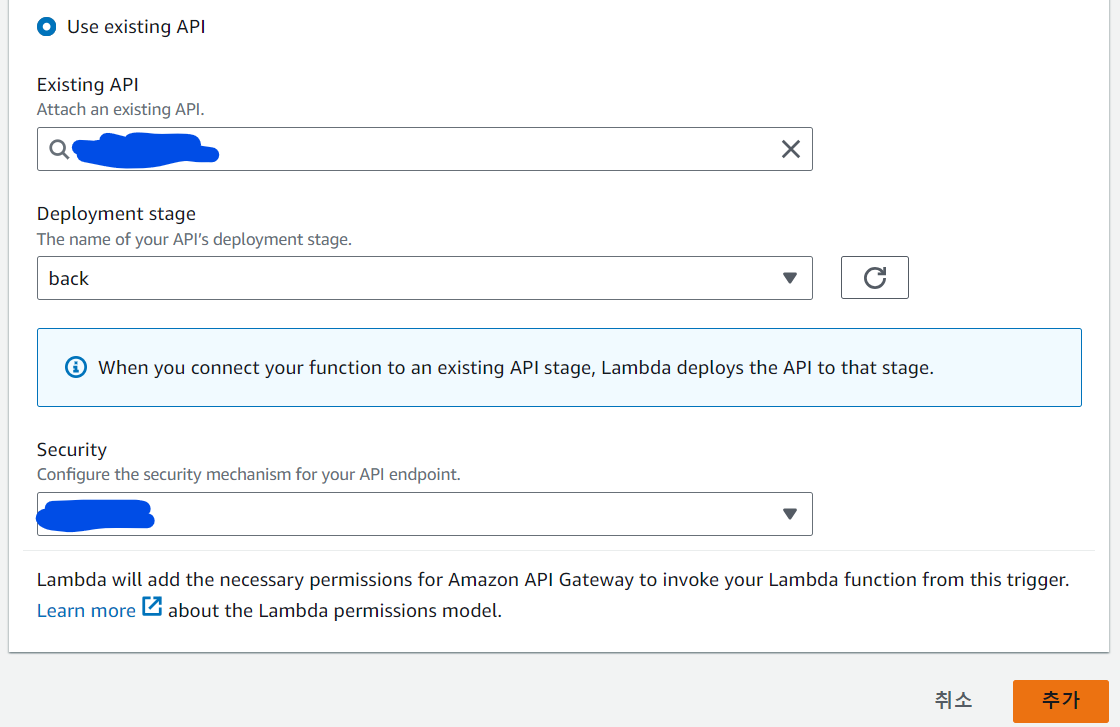Click the magnifier icon in Existing API field

tap(59, 149)
